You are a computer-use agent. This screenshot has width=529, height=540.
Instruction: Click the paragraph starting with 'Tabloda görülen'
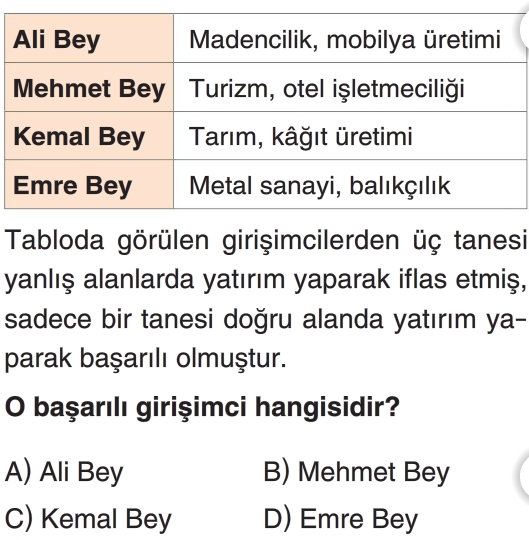266,300
